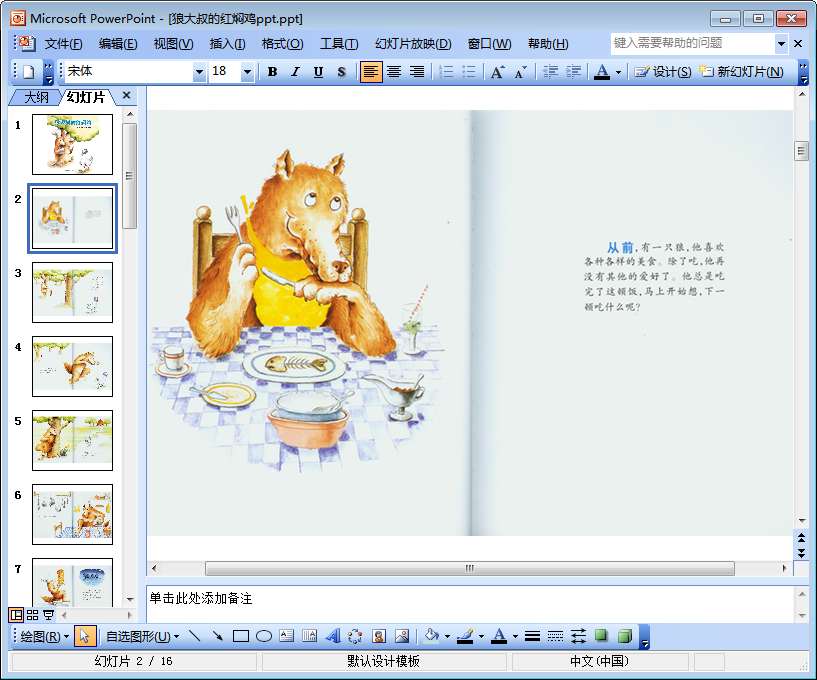
Task: Choose Dash Style
Action: [x=555, y=636]
